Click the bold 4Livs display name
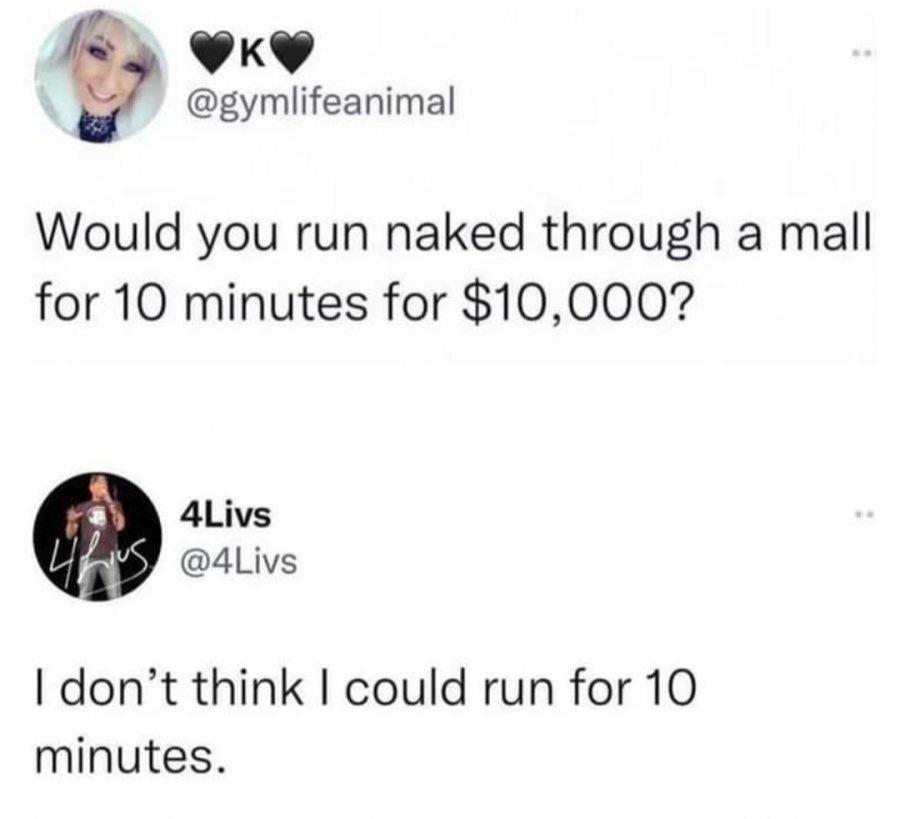900x819 pixels. coord(225,515)
